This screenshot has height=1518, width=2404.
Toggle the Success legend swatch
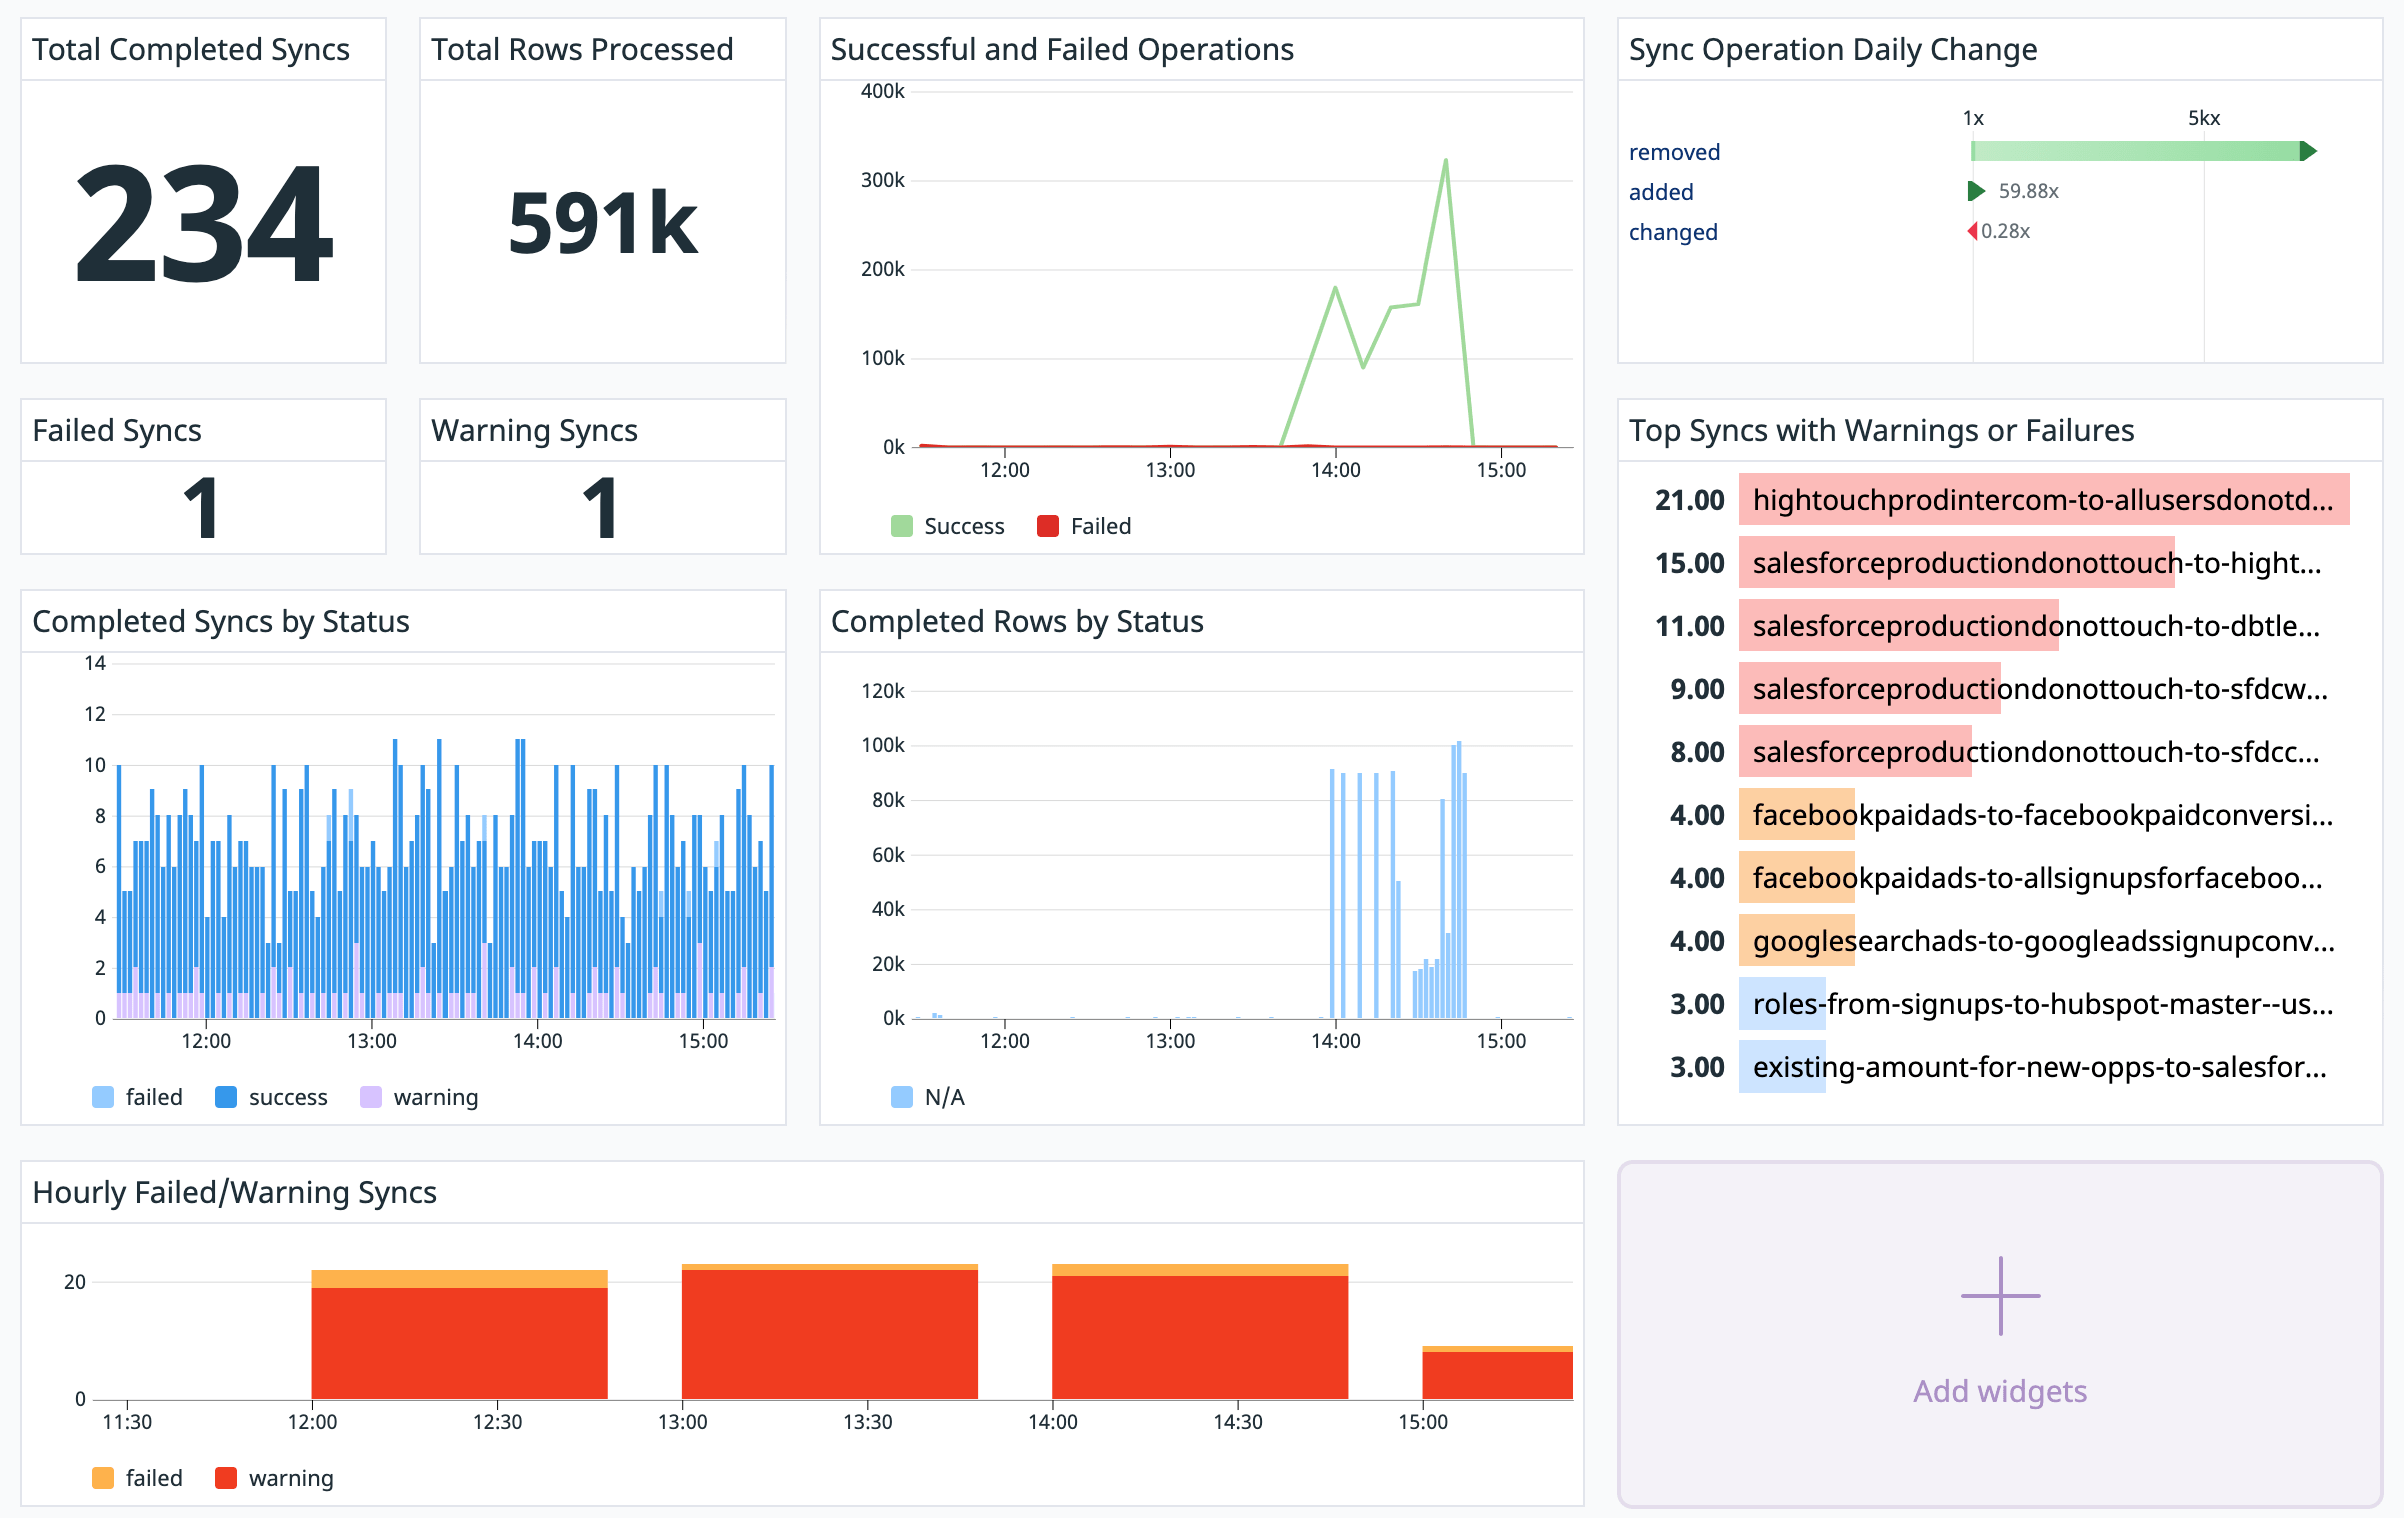pyautogui.click(x=902, y=526)
